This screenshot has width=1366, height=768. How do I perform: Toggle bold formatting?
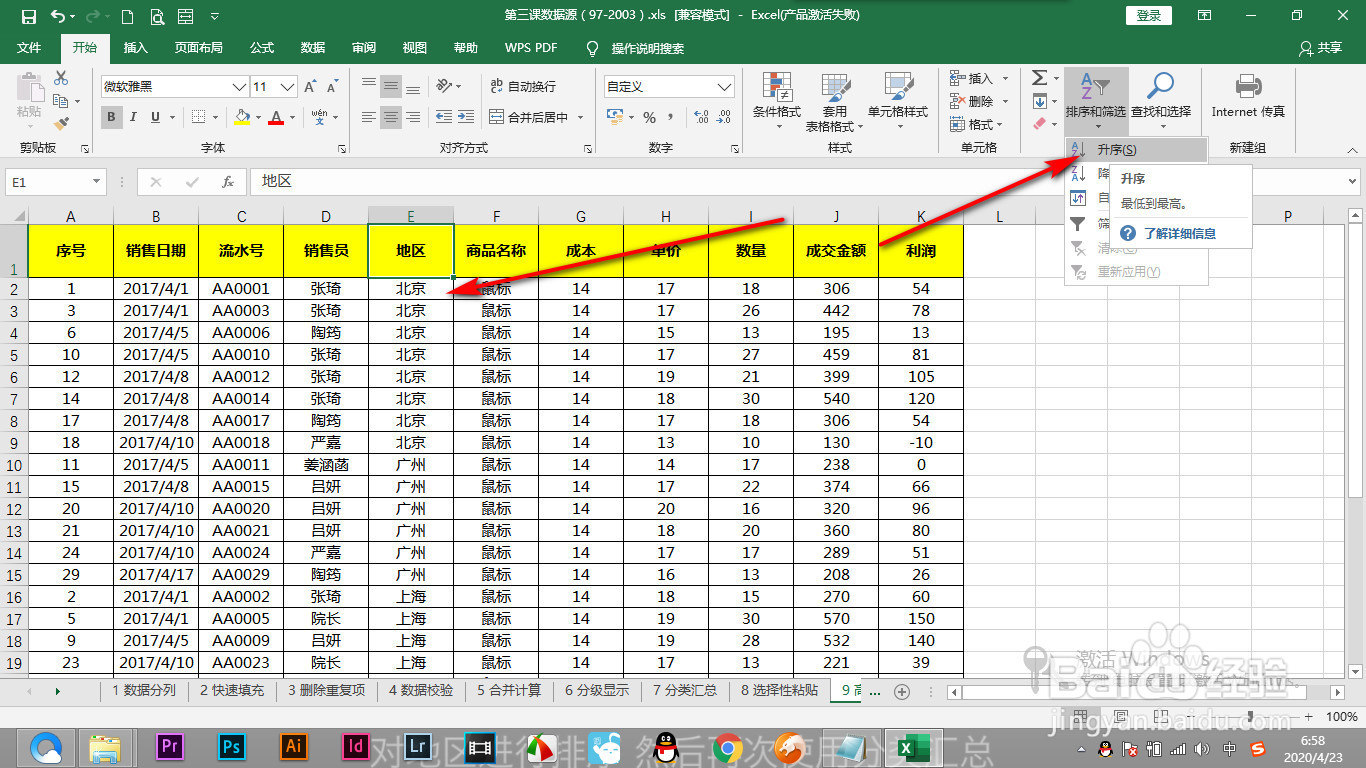pyautogui.click(x=110, y=117)
